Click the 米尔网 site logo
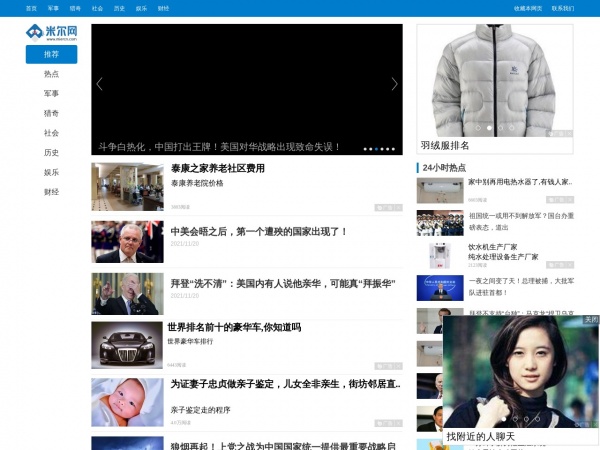This screenshot has width=600, height=450. 52,32
